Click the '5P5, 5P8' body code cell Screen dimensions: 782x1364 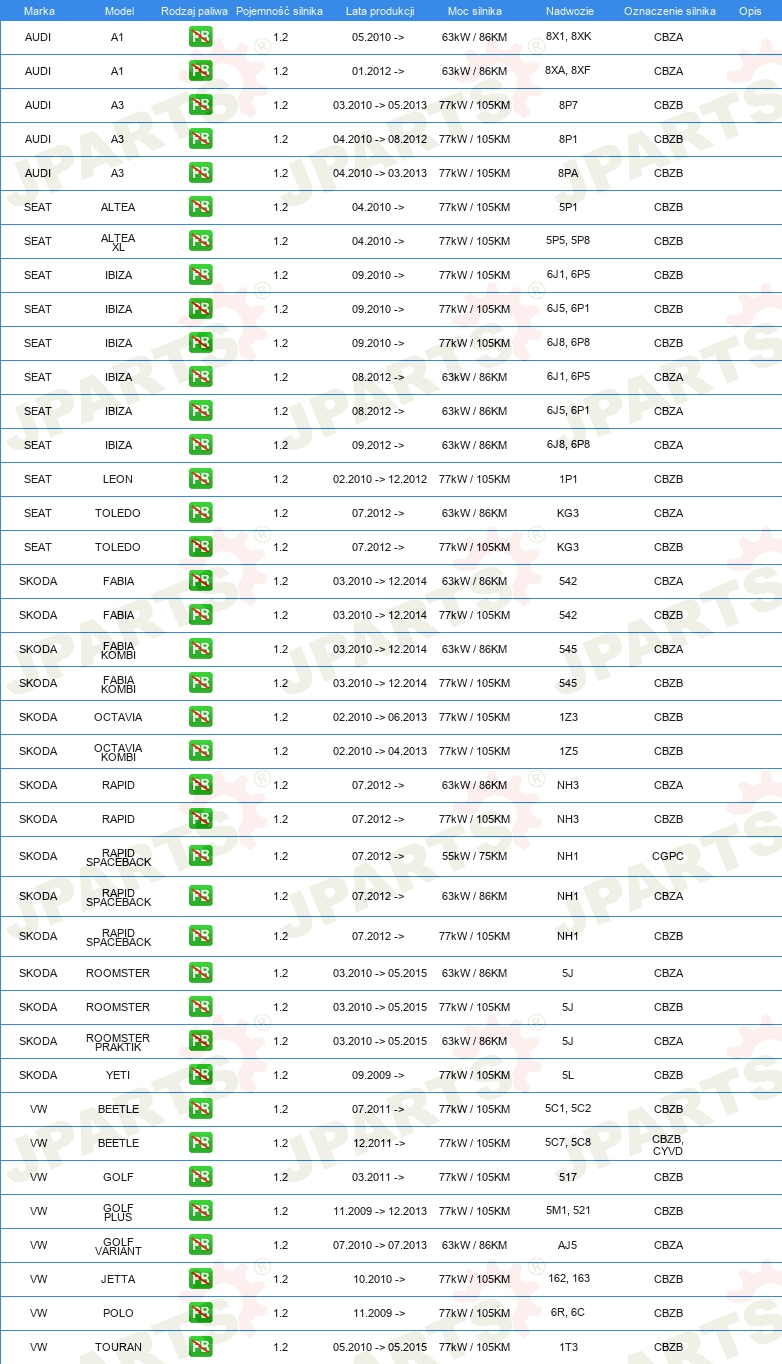(568, 241)
